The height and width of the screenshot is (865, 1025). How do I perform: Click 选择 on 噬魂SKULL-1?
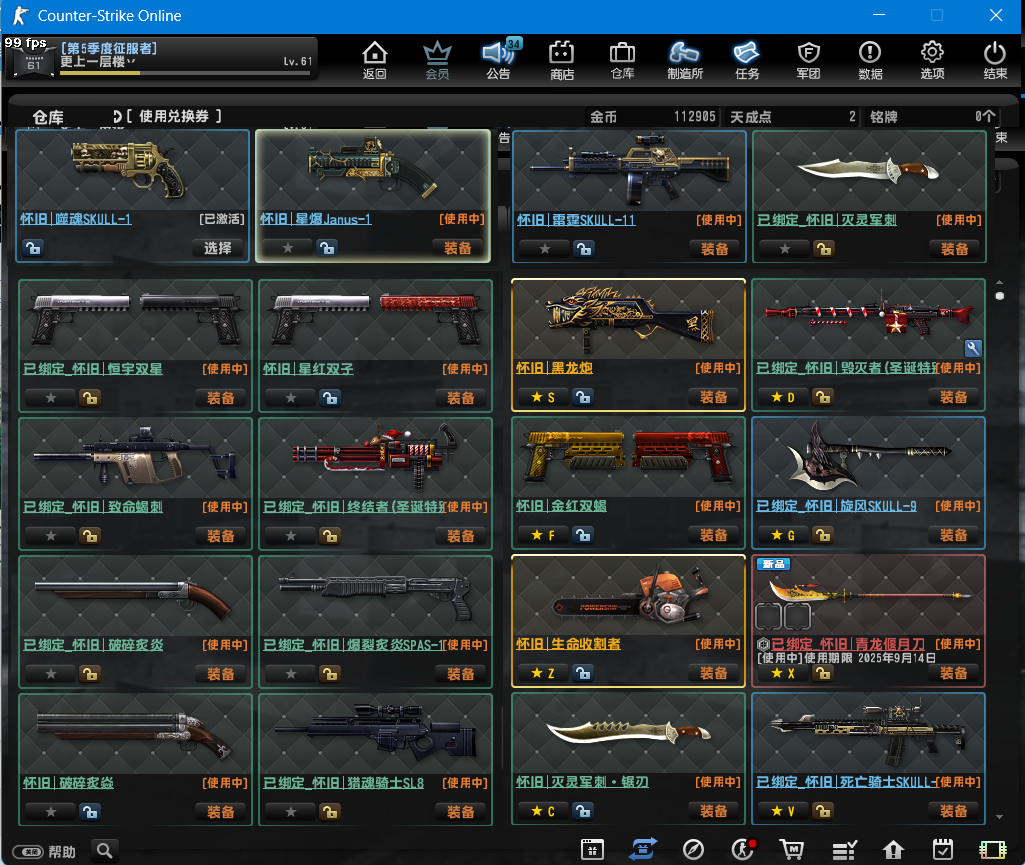pos(218,248)
